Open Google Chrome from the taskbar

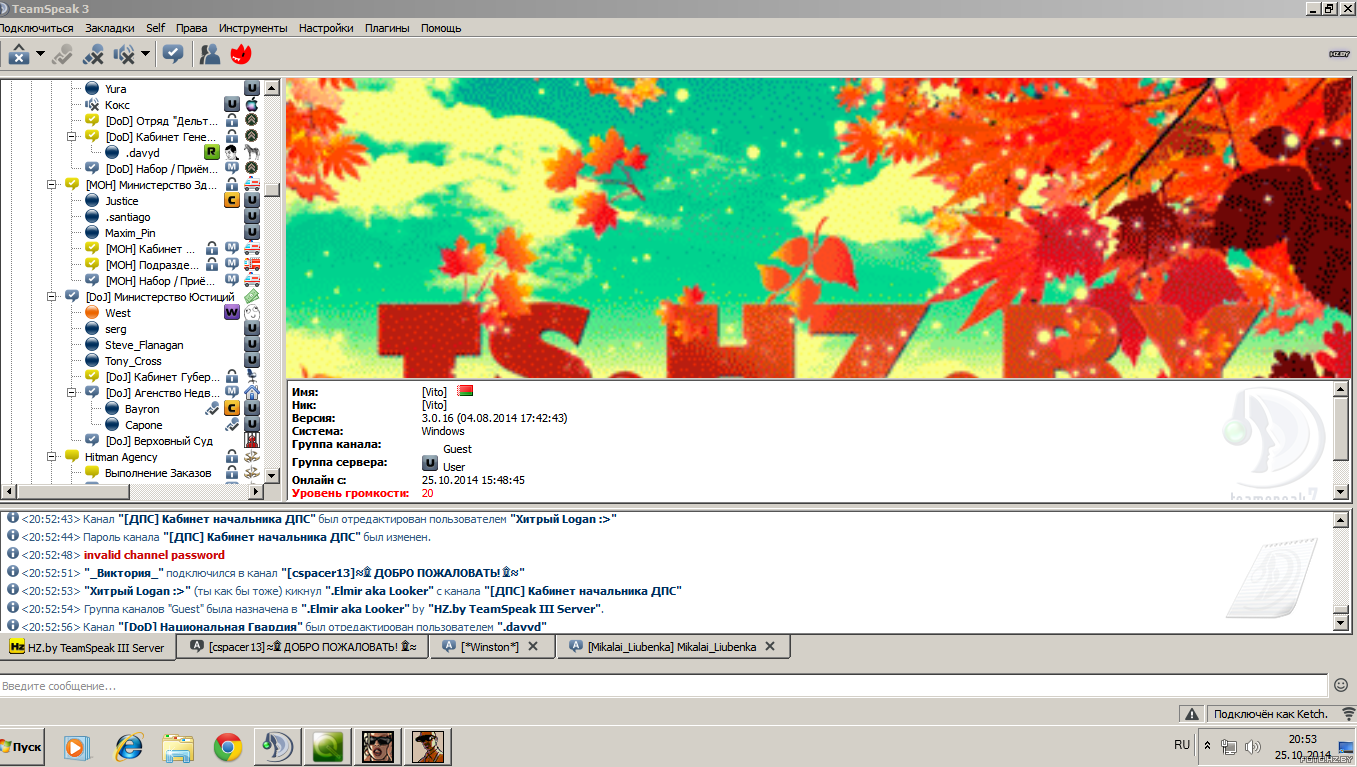click(x=228, y=747)
